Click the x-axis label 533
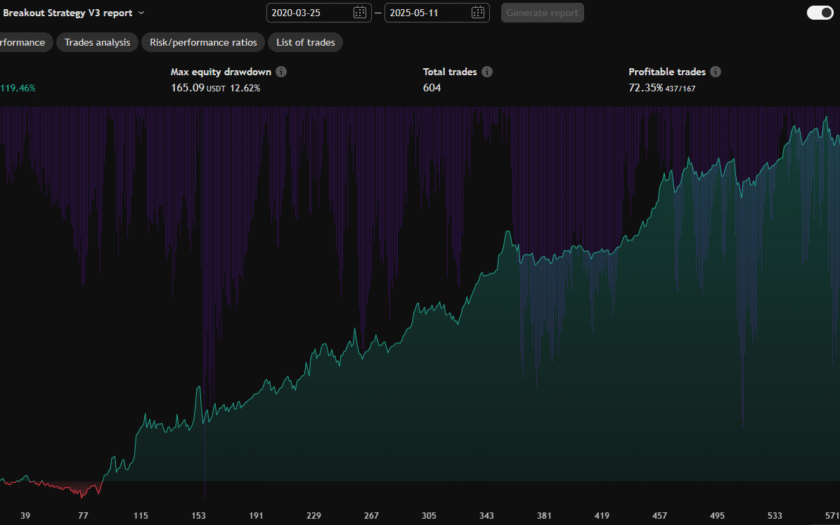This screenshot has height=525, width=840. [775, 516]
